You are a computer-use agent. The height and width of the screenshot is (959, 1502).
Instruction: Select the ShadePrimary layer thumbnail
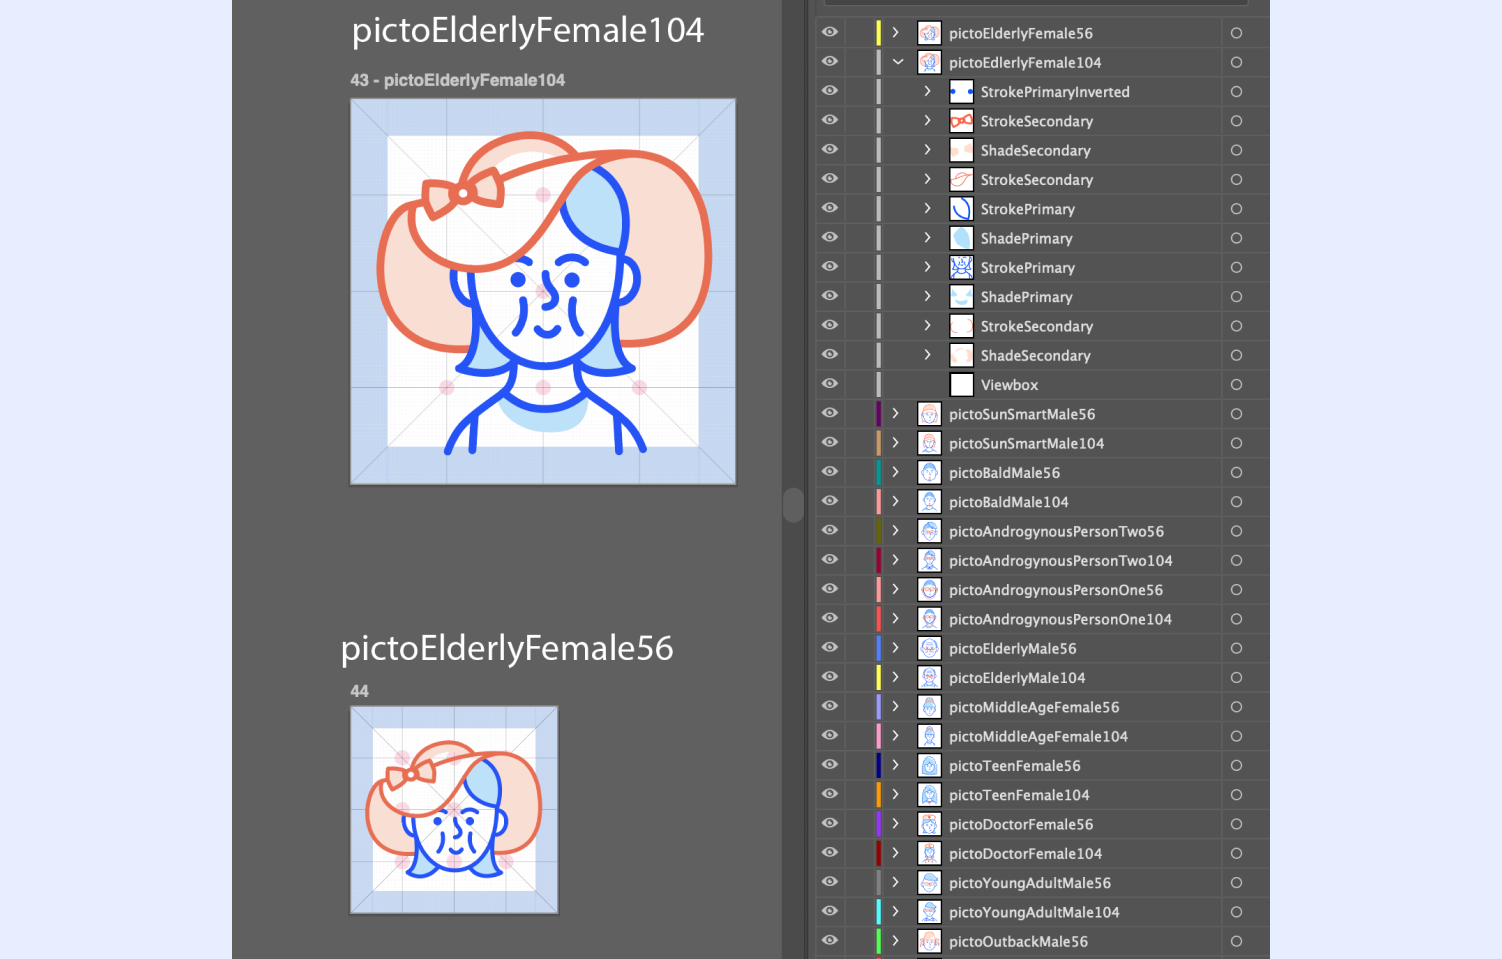pos(961,238)
